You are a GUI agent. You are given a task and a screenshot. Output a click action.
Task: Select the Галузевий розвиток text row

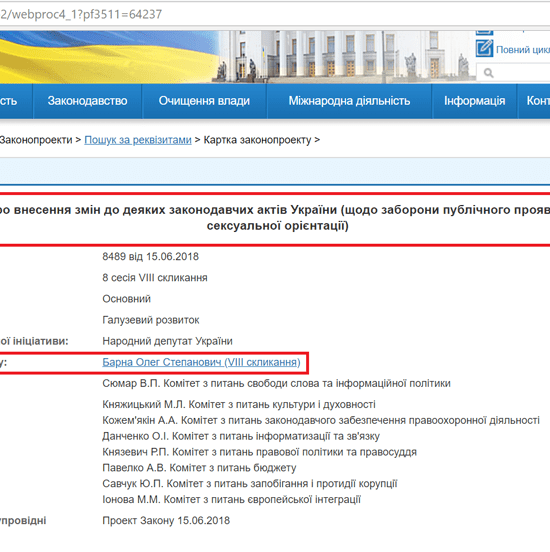tap(151, 320)
